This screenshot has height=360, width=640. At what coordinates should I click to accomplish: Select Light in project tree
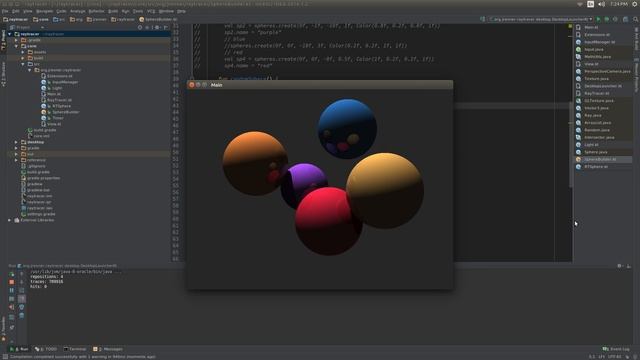(x=52, y=88)
